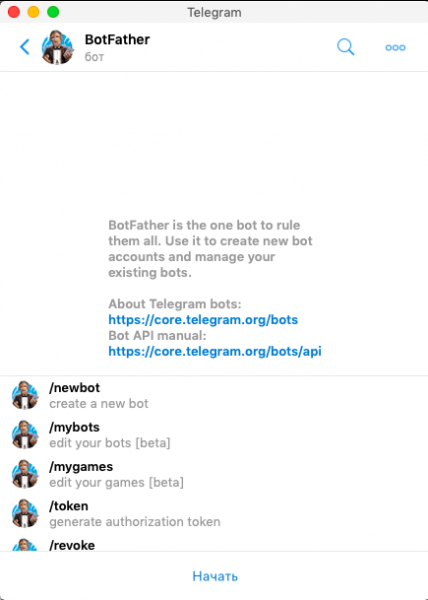Open the core.telegram.org/bots/api manual link
This screenshot has width=428, height=600.
click(x=215, y=351)
